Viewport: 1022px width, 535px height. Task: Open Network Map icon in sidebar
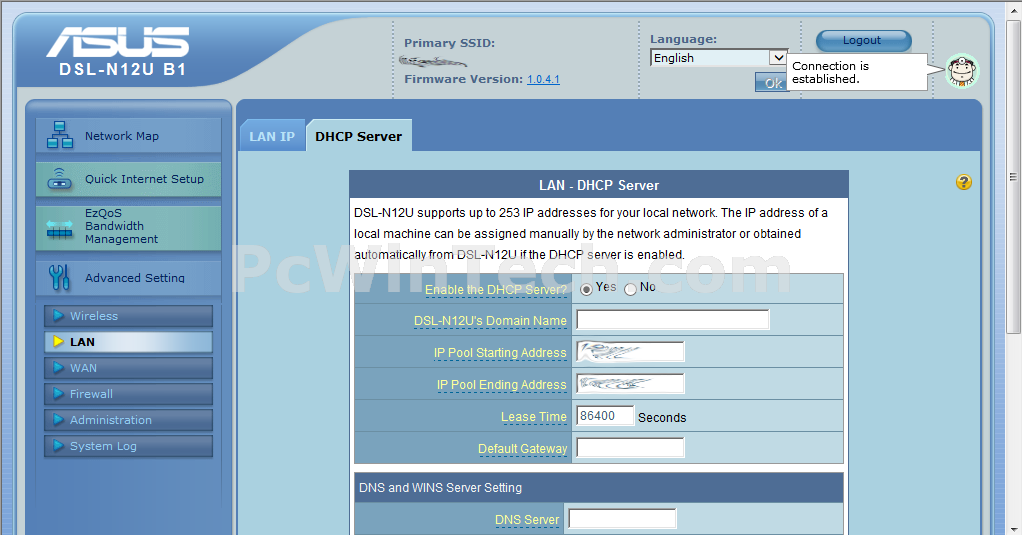(x=60, y=135)
